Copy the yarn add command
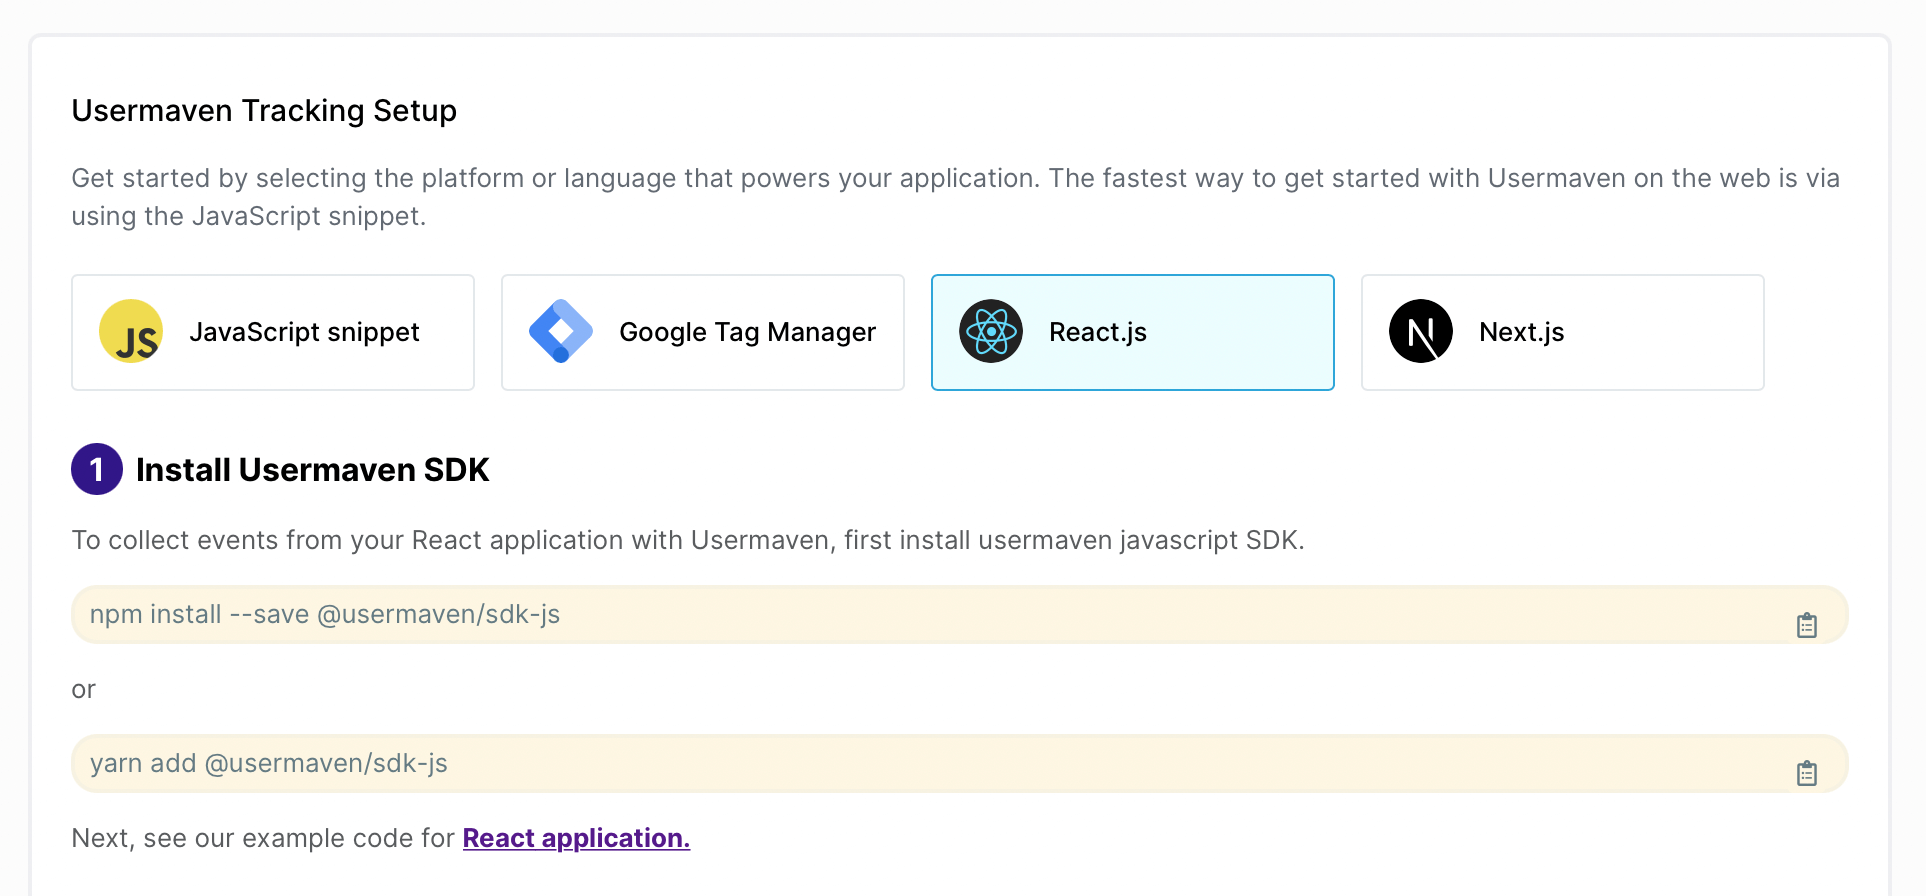Image resolution: width=1926 pixels, height=896 pixels. (x=1806, y=773)
